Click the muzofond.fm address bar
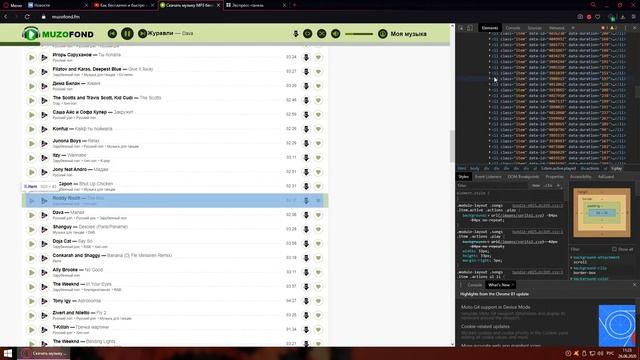 pos(66,17)
